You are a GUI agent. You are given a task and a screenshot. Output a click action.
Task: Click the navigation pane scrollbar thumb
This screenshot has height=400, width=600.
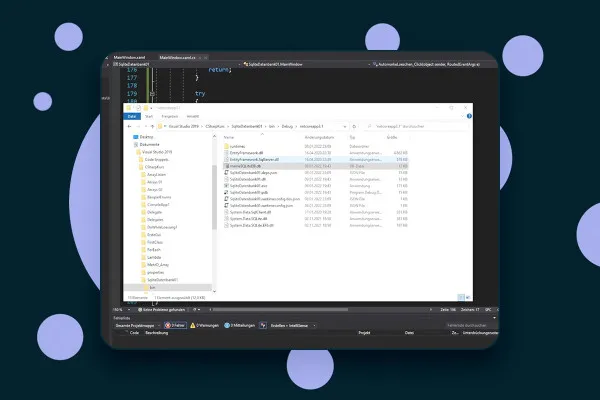pos(214,197)
